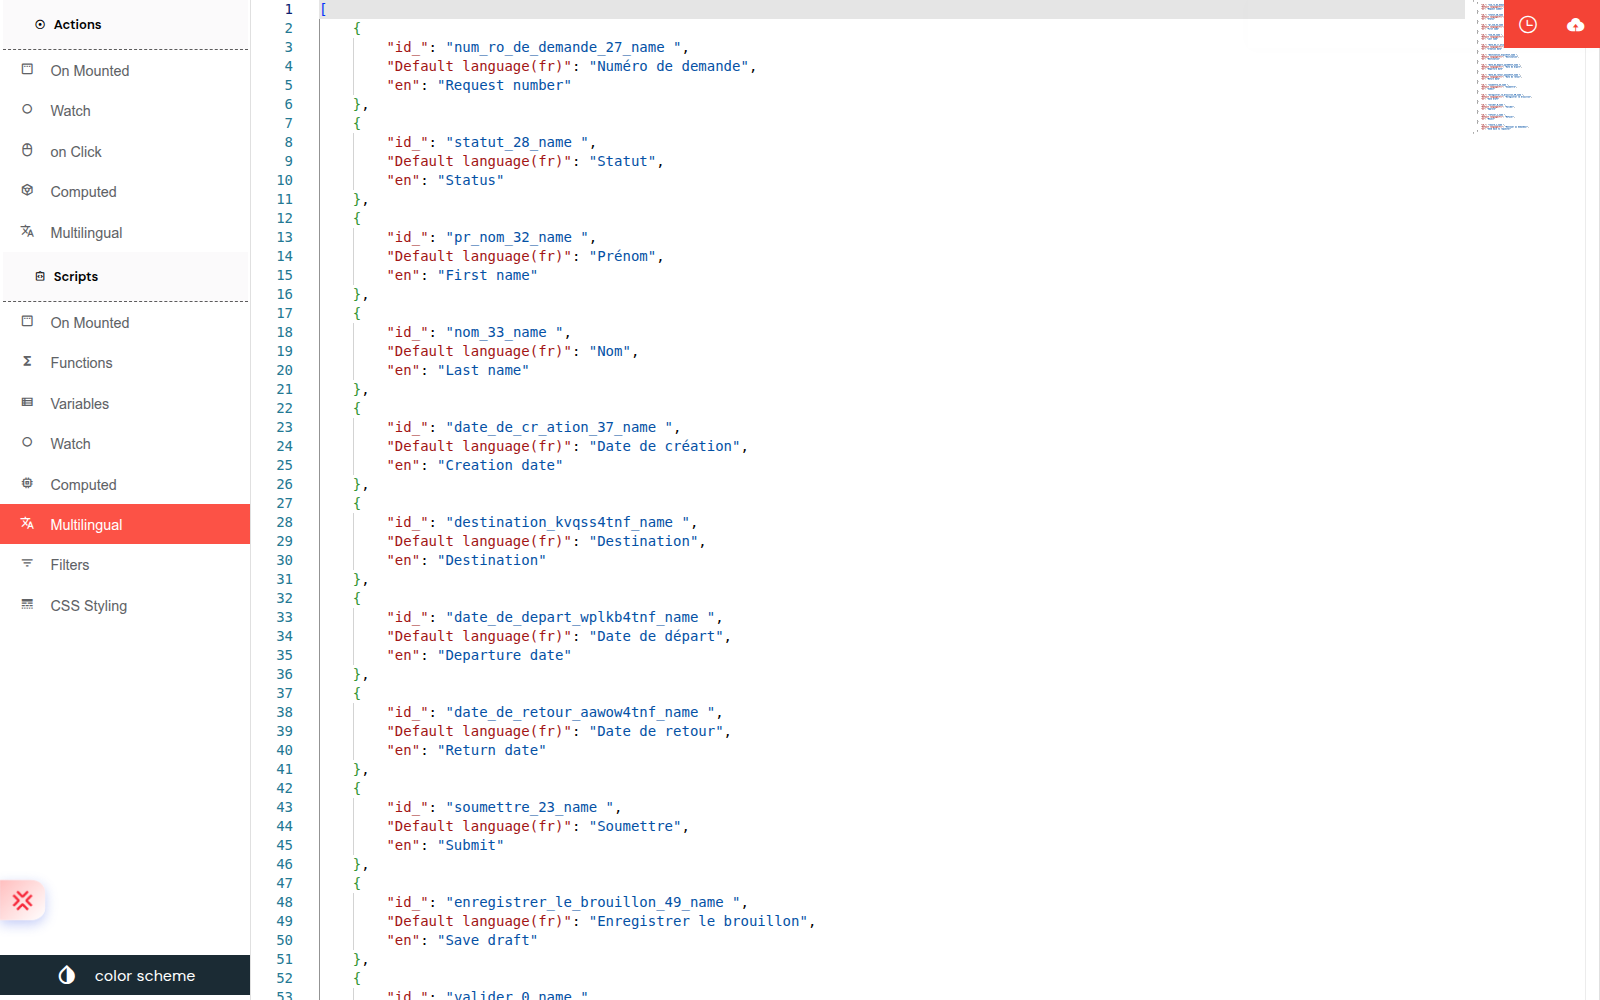Click the "Date de retour" value
Screen dimensions: 1600x1000
click(x=657, y=732)
